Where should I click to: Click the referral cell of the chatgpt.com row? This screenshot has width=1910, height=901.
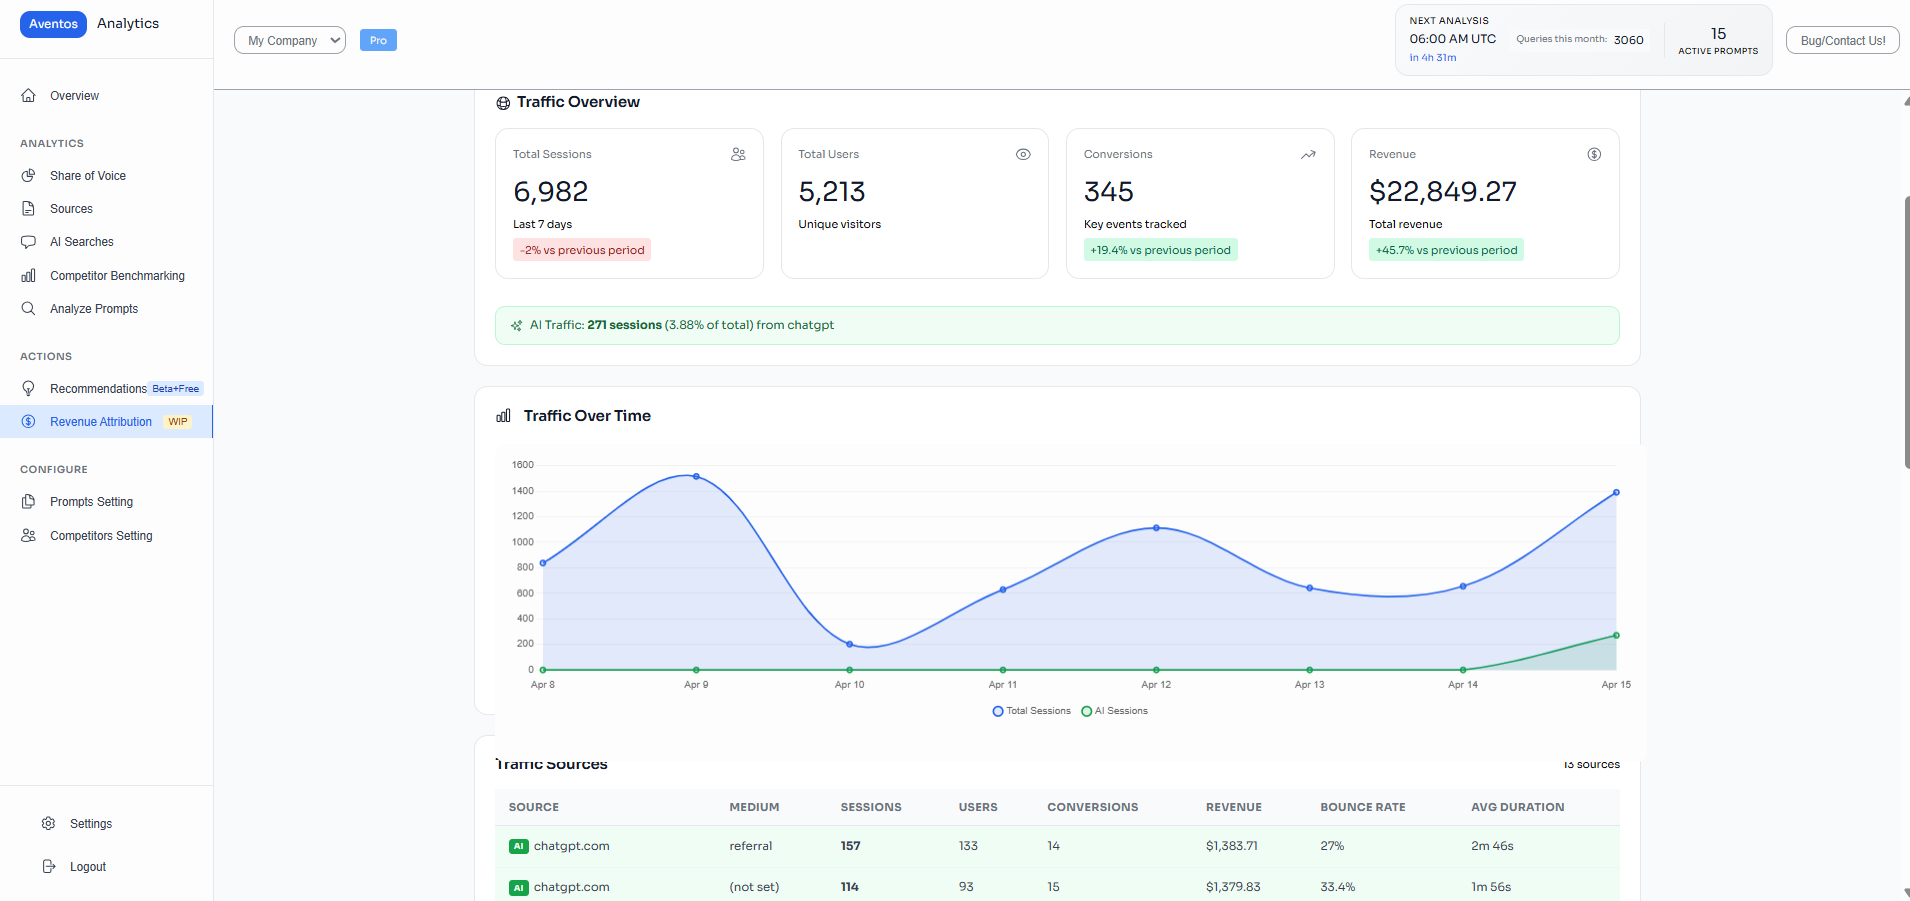pos(751,846)
